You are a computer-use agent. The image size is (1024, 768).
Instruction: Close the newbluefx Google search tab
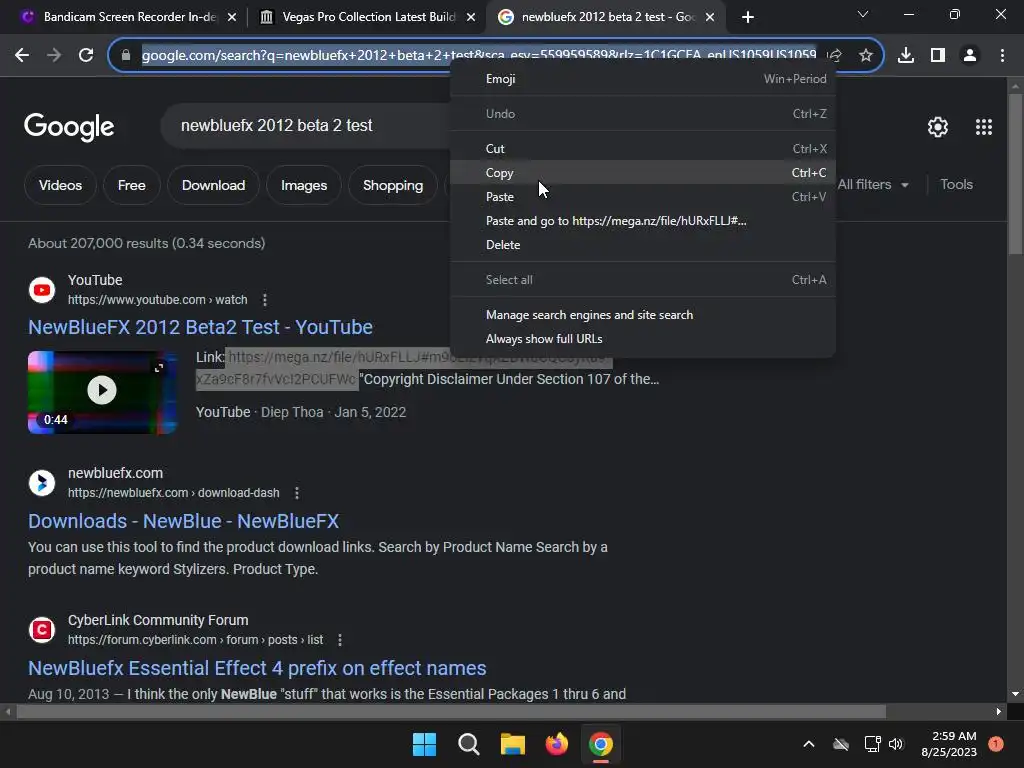pyautogui.click(x=710, y=17)
